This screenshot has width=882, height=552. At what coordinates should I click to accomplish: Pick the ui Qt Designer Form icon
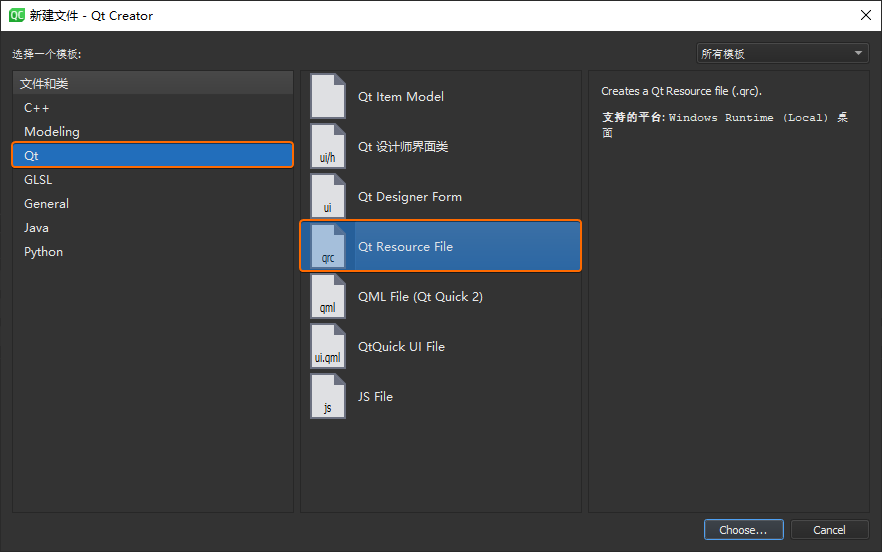point(328,196)
